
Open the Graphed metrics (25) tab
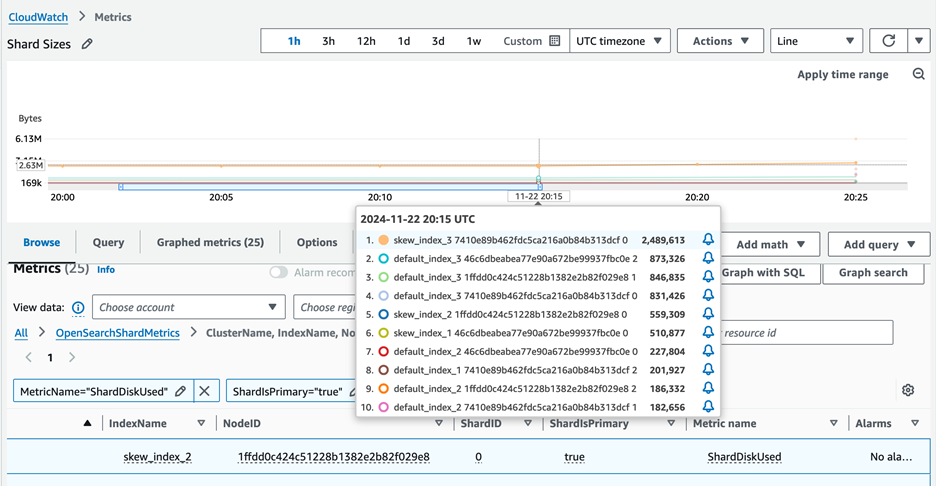[x=210, y=242]
